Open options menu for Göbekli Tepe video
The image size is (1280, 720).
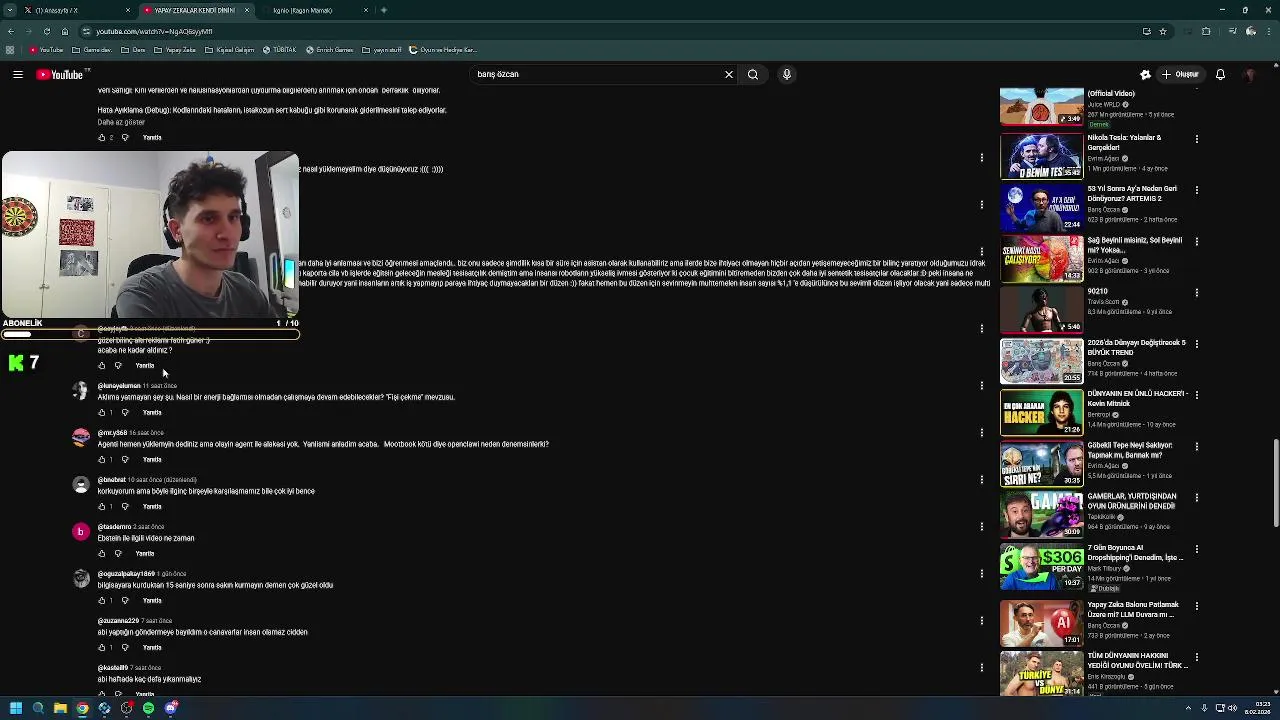coord(1196,446)
